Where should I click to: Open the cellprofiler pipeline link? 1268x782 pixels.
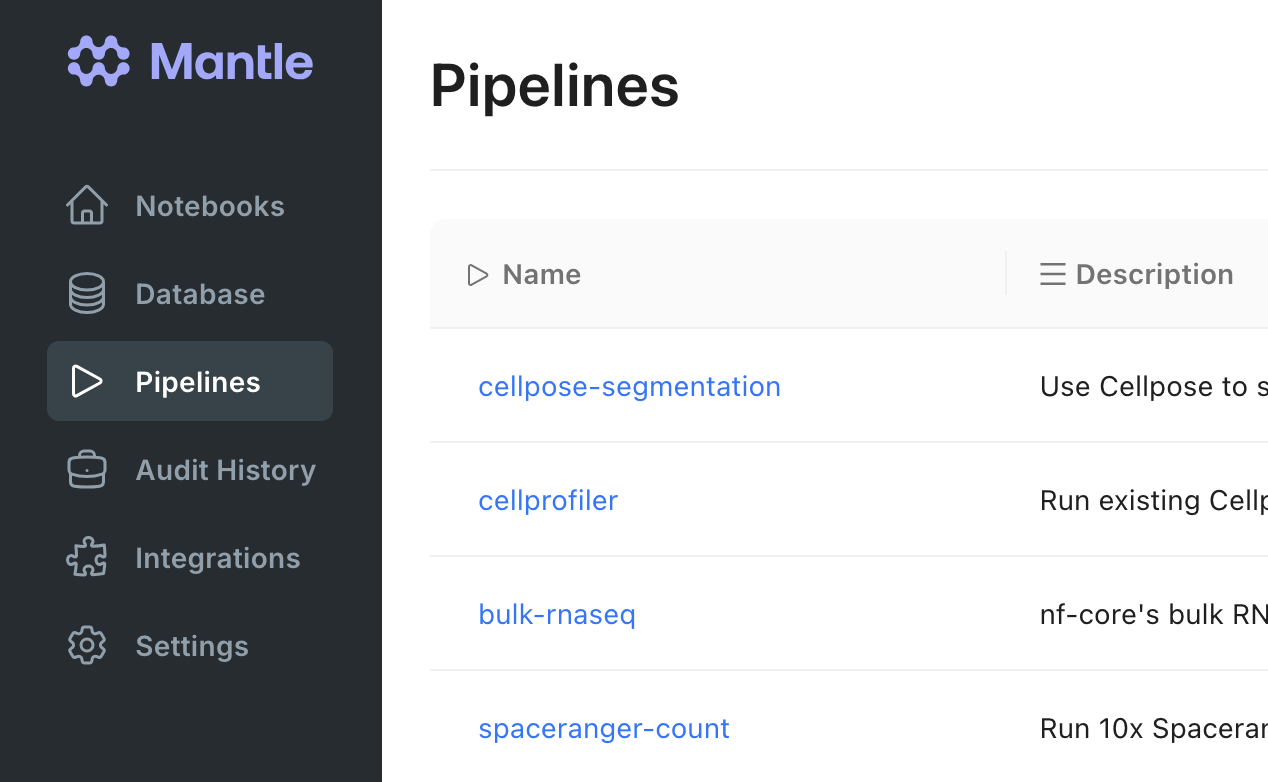point(548,500)
